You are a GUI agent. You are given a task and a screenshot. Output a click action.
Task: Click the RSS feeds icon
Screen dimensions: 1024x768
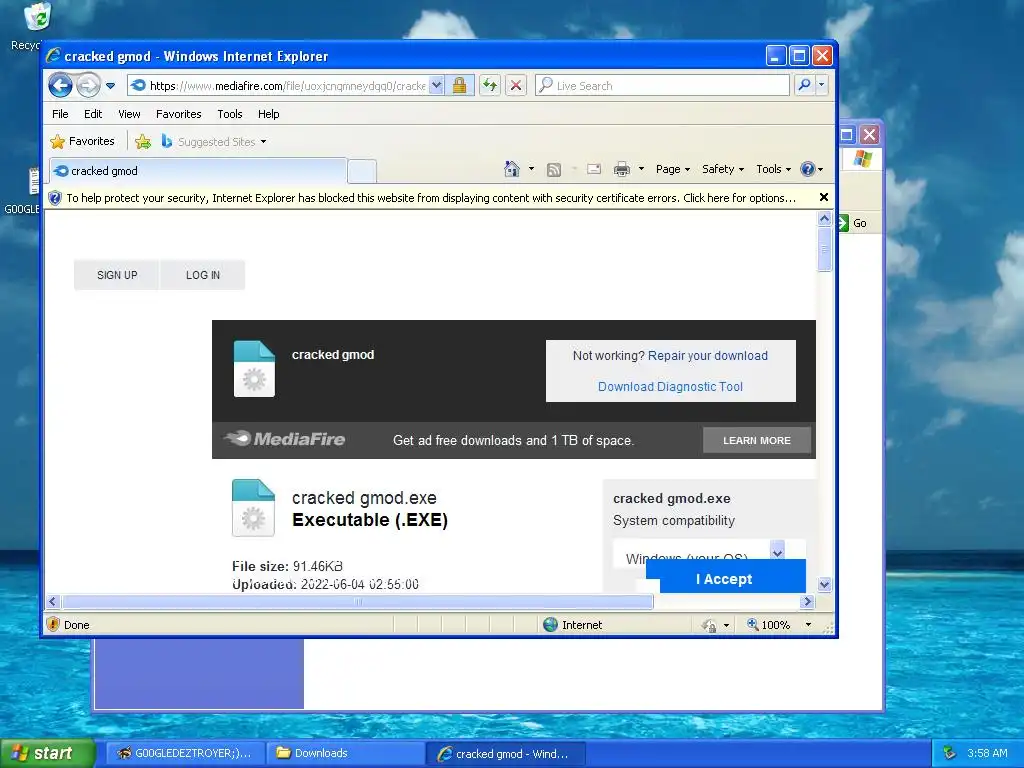[x=554, y=170]
